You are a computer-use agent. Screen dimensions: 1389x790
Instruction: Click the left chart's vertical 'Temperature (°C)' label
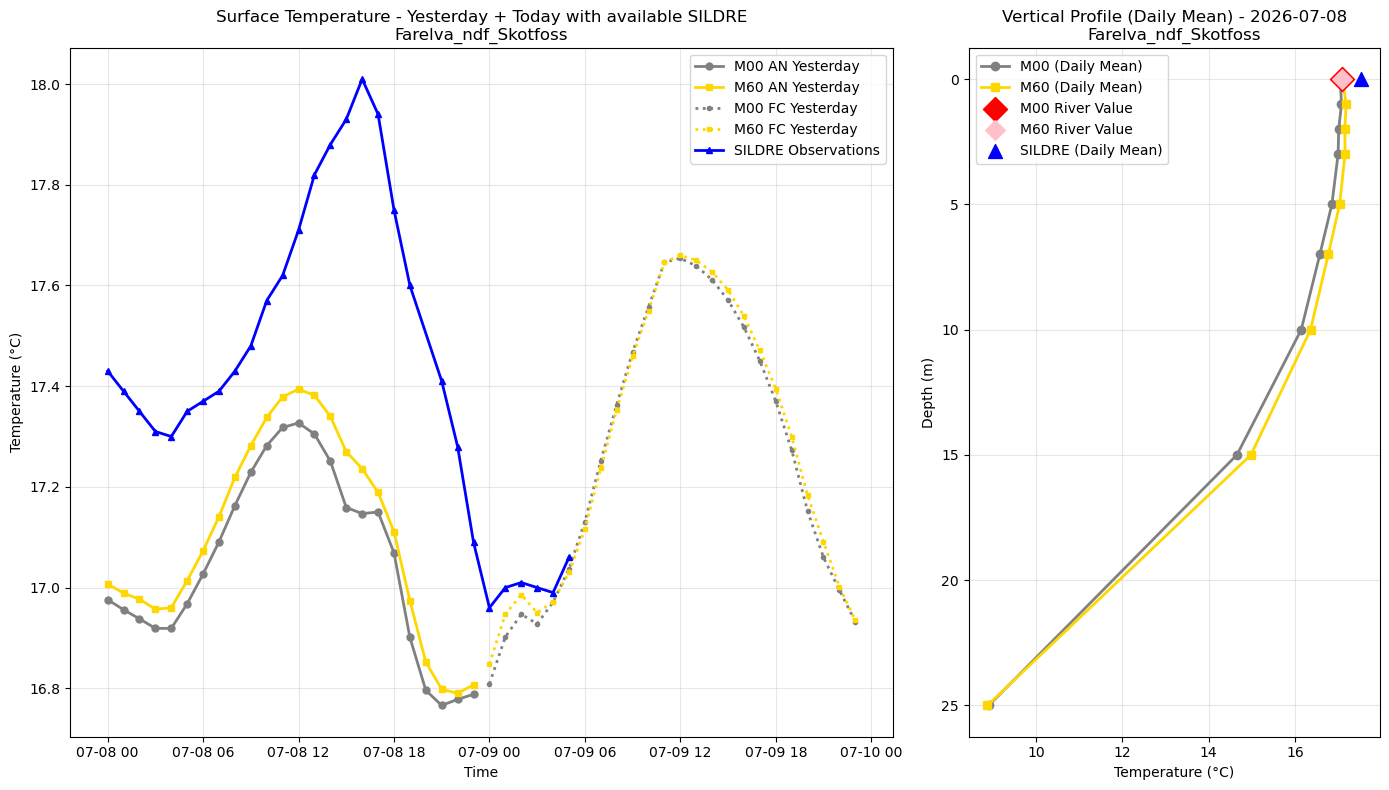[17, 392]
